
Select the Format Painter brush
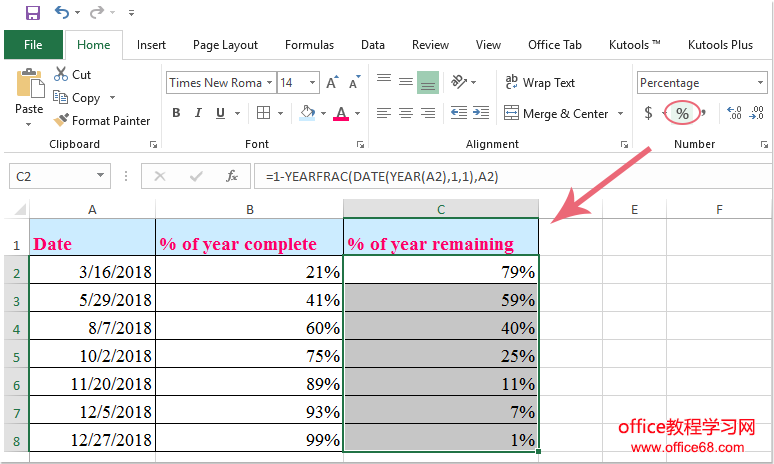(62, 121)
